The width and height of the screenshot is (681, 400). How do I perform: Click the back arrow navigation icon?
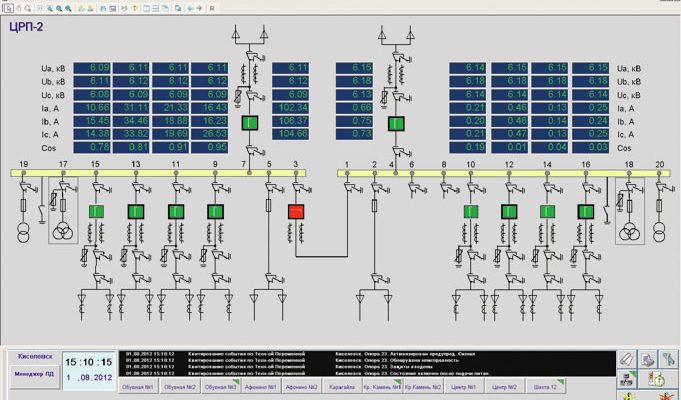(190, 7)
